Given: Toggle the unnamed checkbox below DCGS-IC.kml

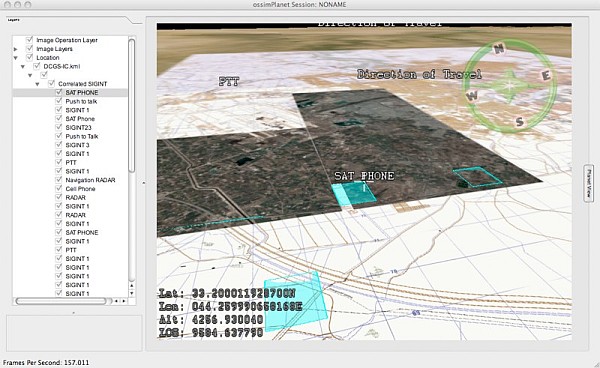Looking at the screenshot, I should (44, 75).
